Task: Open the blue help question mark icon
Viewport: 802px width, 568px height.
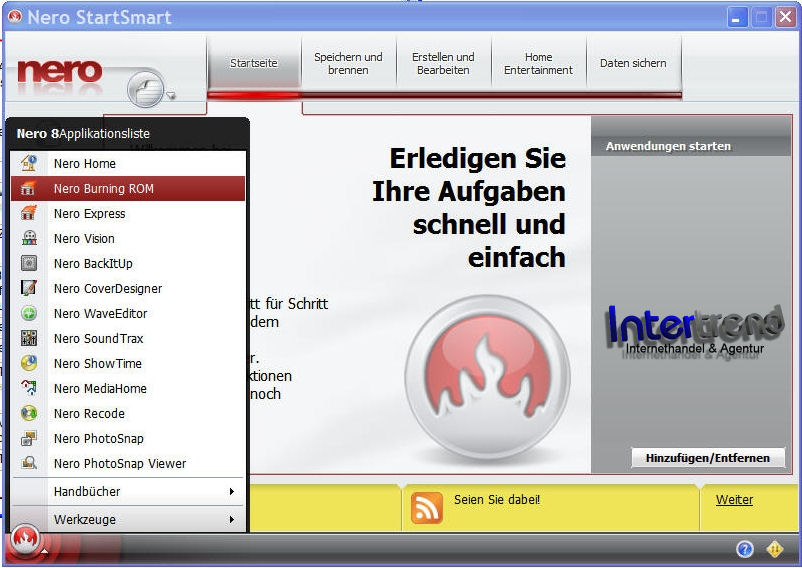Action: 744,549
